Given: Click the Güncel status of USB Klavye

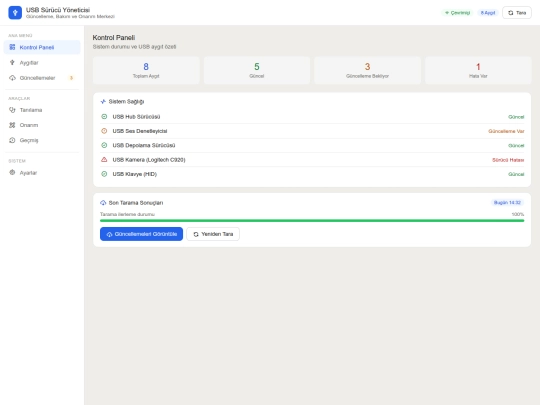Looking at the screenshot, I should point(516,174).
